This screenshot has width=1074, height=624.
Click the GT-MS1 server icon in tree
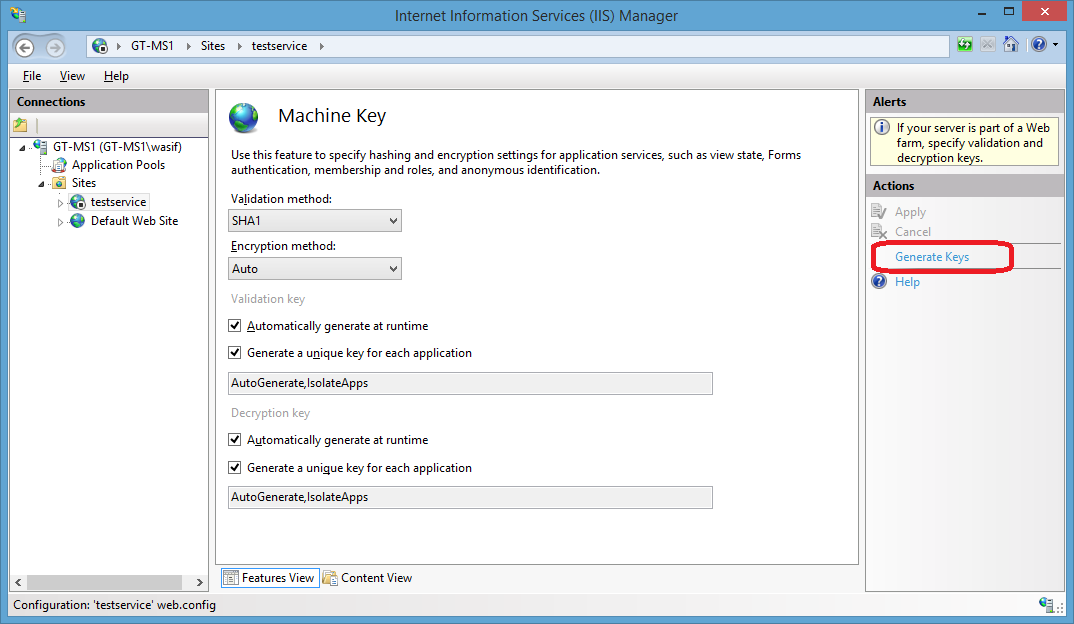40,147
